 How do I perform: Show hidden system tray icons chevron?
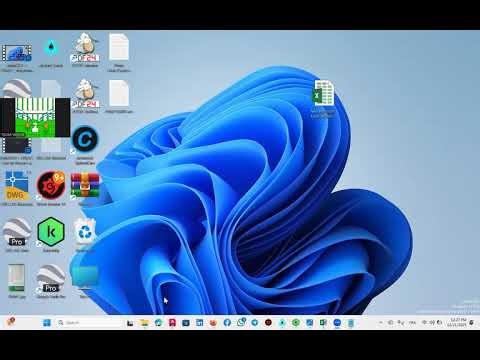point(380,323)
